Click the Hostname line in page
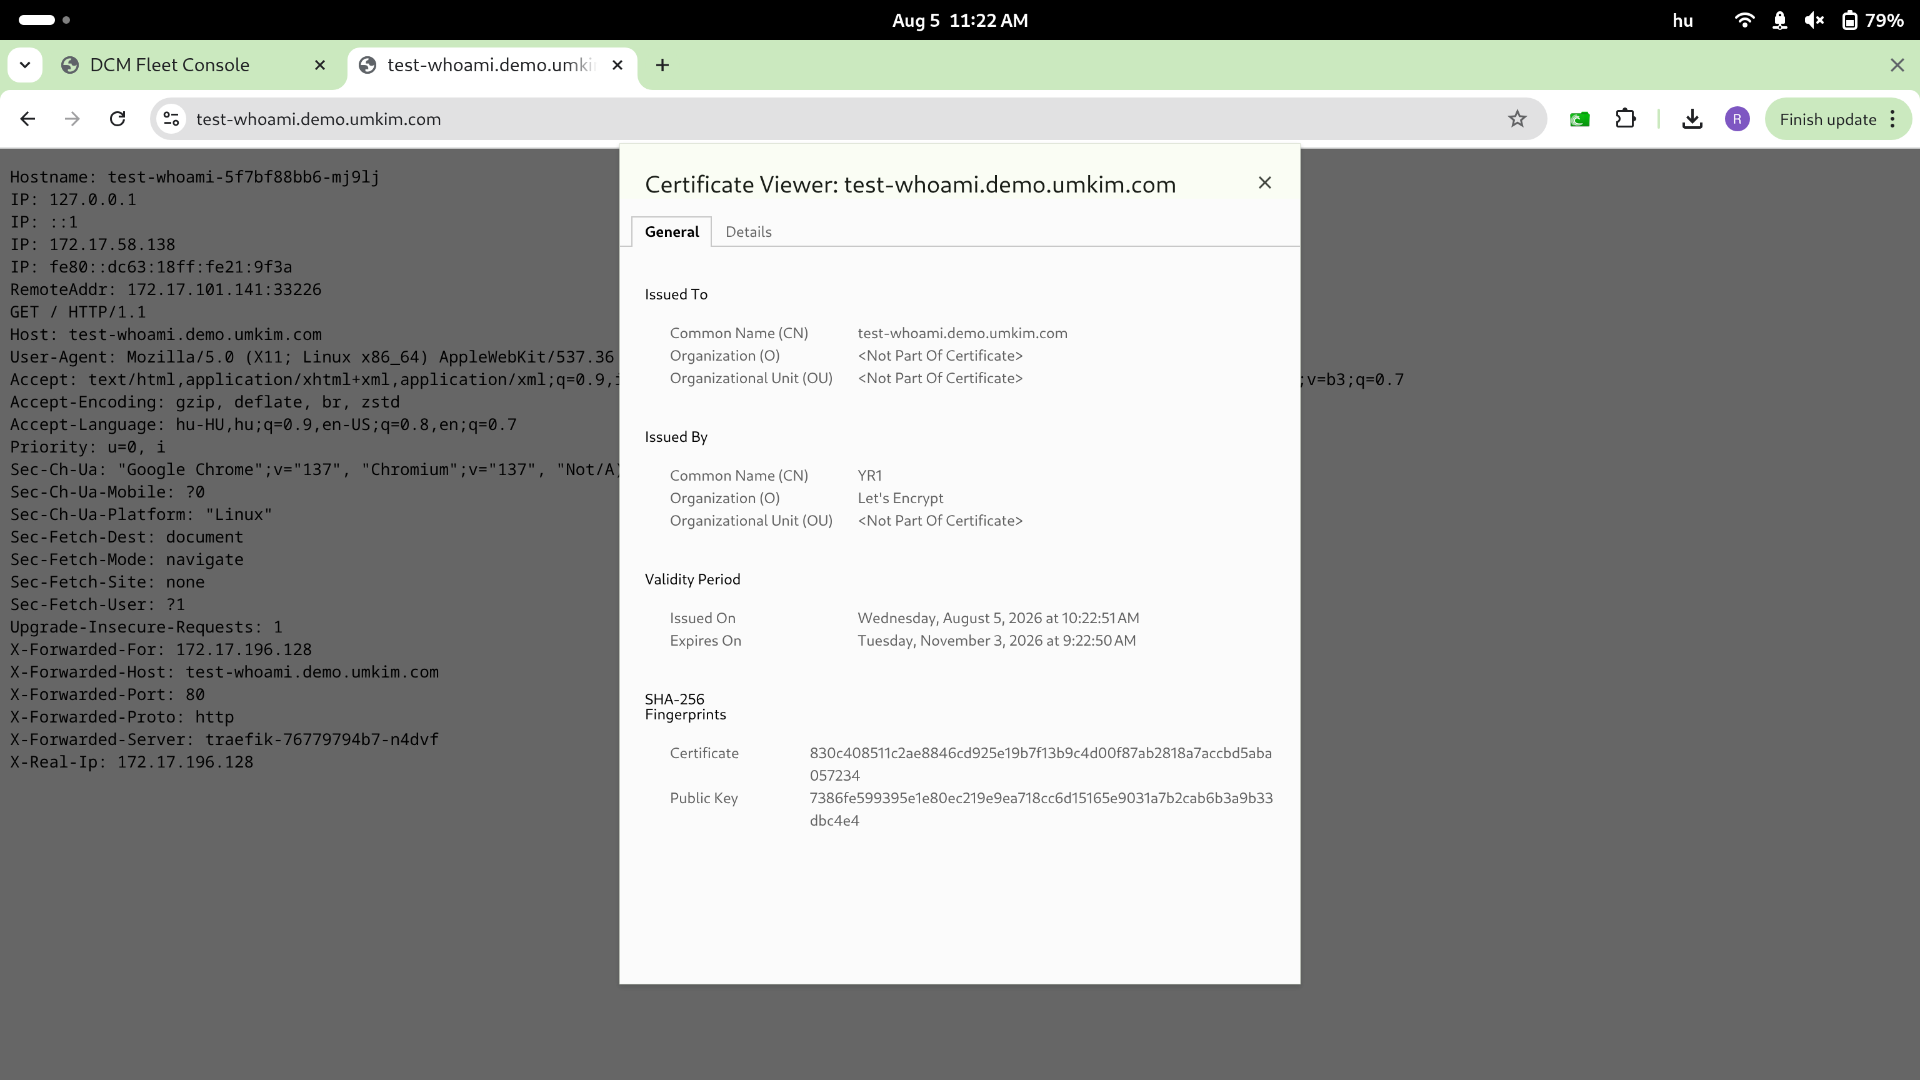 pos(195,177)
